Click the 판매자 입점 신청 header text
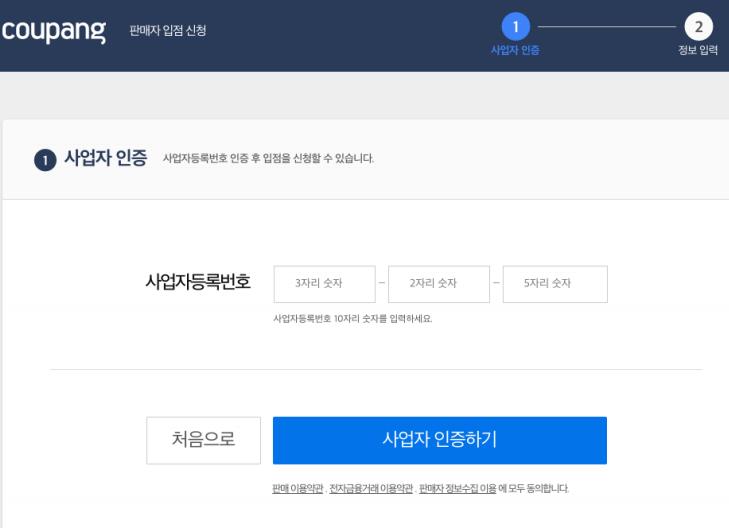Screen dimensions: 729x528 (168, 31)
